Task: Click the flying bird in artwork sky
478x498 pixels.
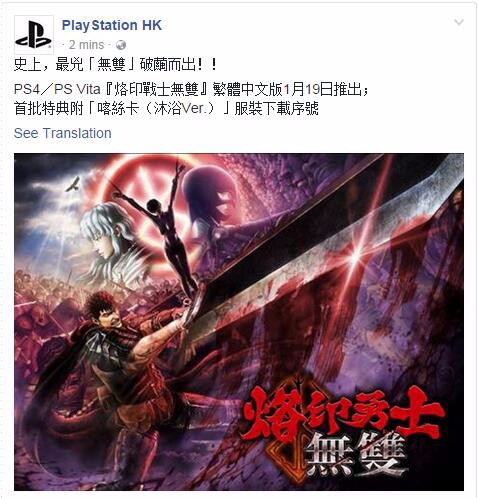Action: (73, 184)
